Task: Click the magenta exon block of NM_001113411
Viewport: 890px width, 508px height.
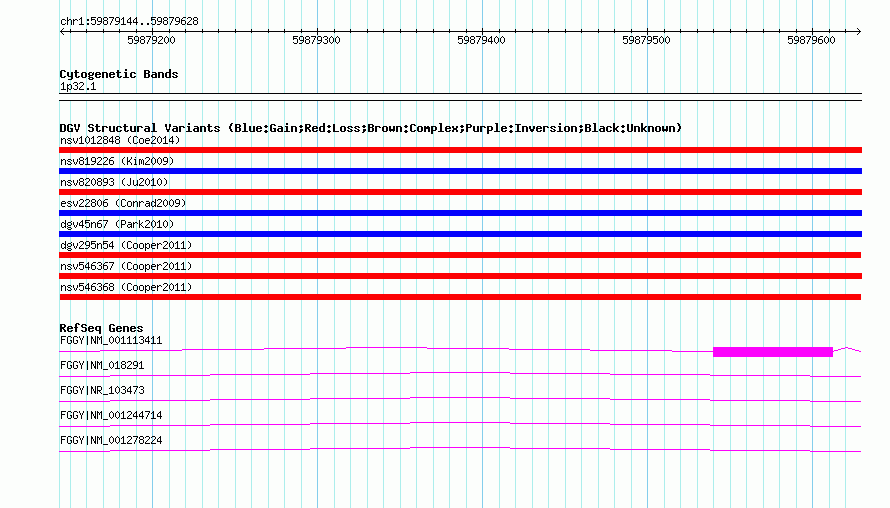Action: tap(773, 352)
